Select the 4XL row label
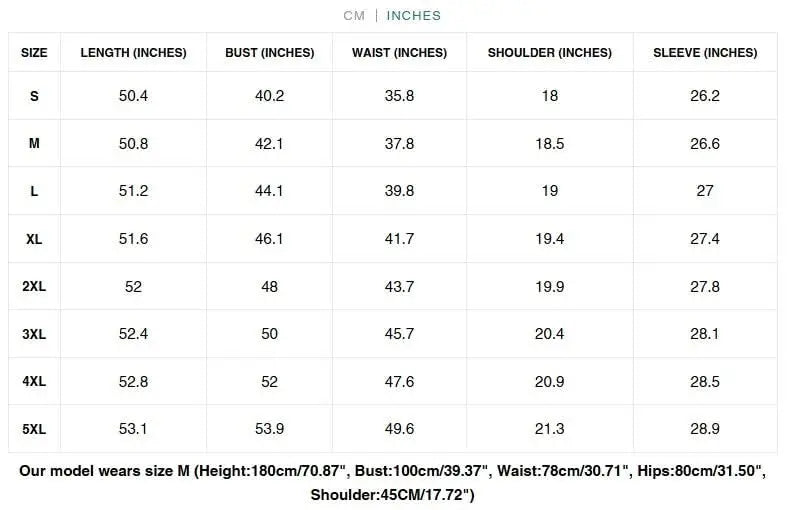789x510 pixels. click(x=34, y=381)
